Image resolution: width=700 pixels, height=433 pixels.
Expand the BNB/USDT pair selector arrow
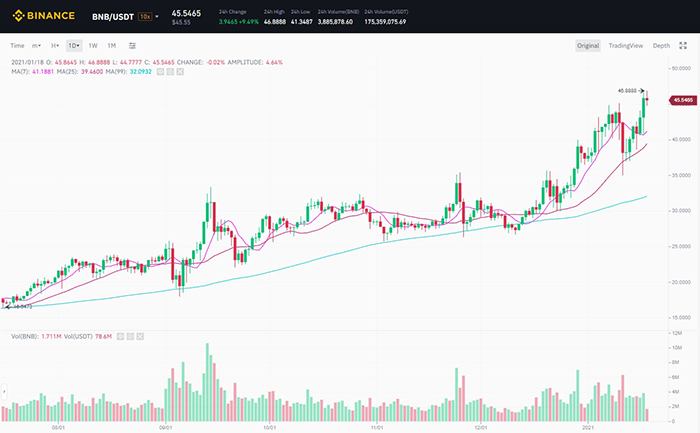pos(157,17)
